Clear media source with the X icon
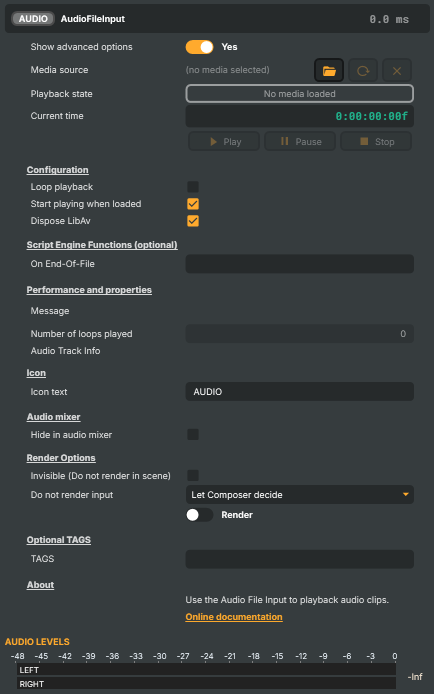The image size is (434, 694). pos(397,70)
